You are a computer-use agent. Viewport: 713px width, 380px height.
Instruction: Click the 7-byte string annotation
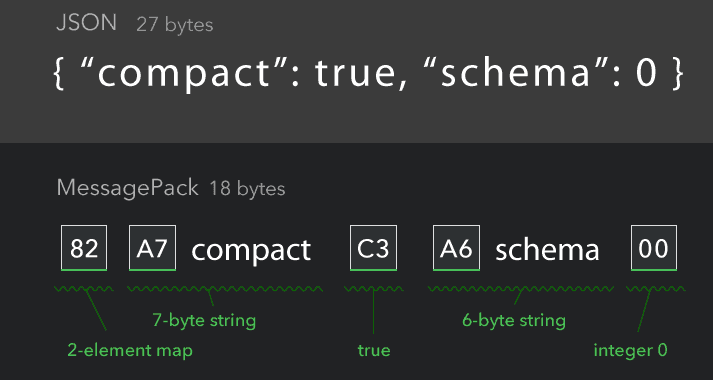click(204, 321)
